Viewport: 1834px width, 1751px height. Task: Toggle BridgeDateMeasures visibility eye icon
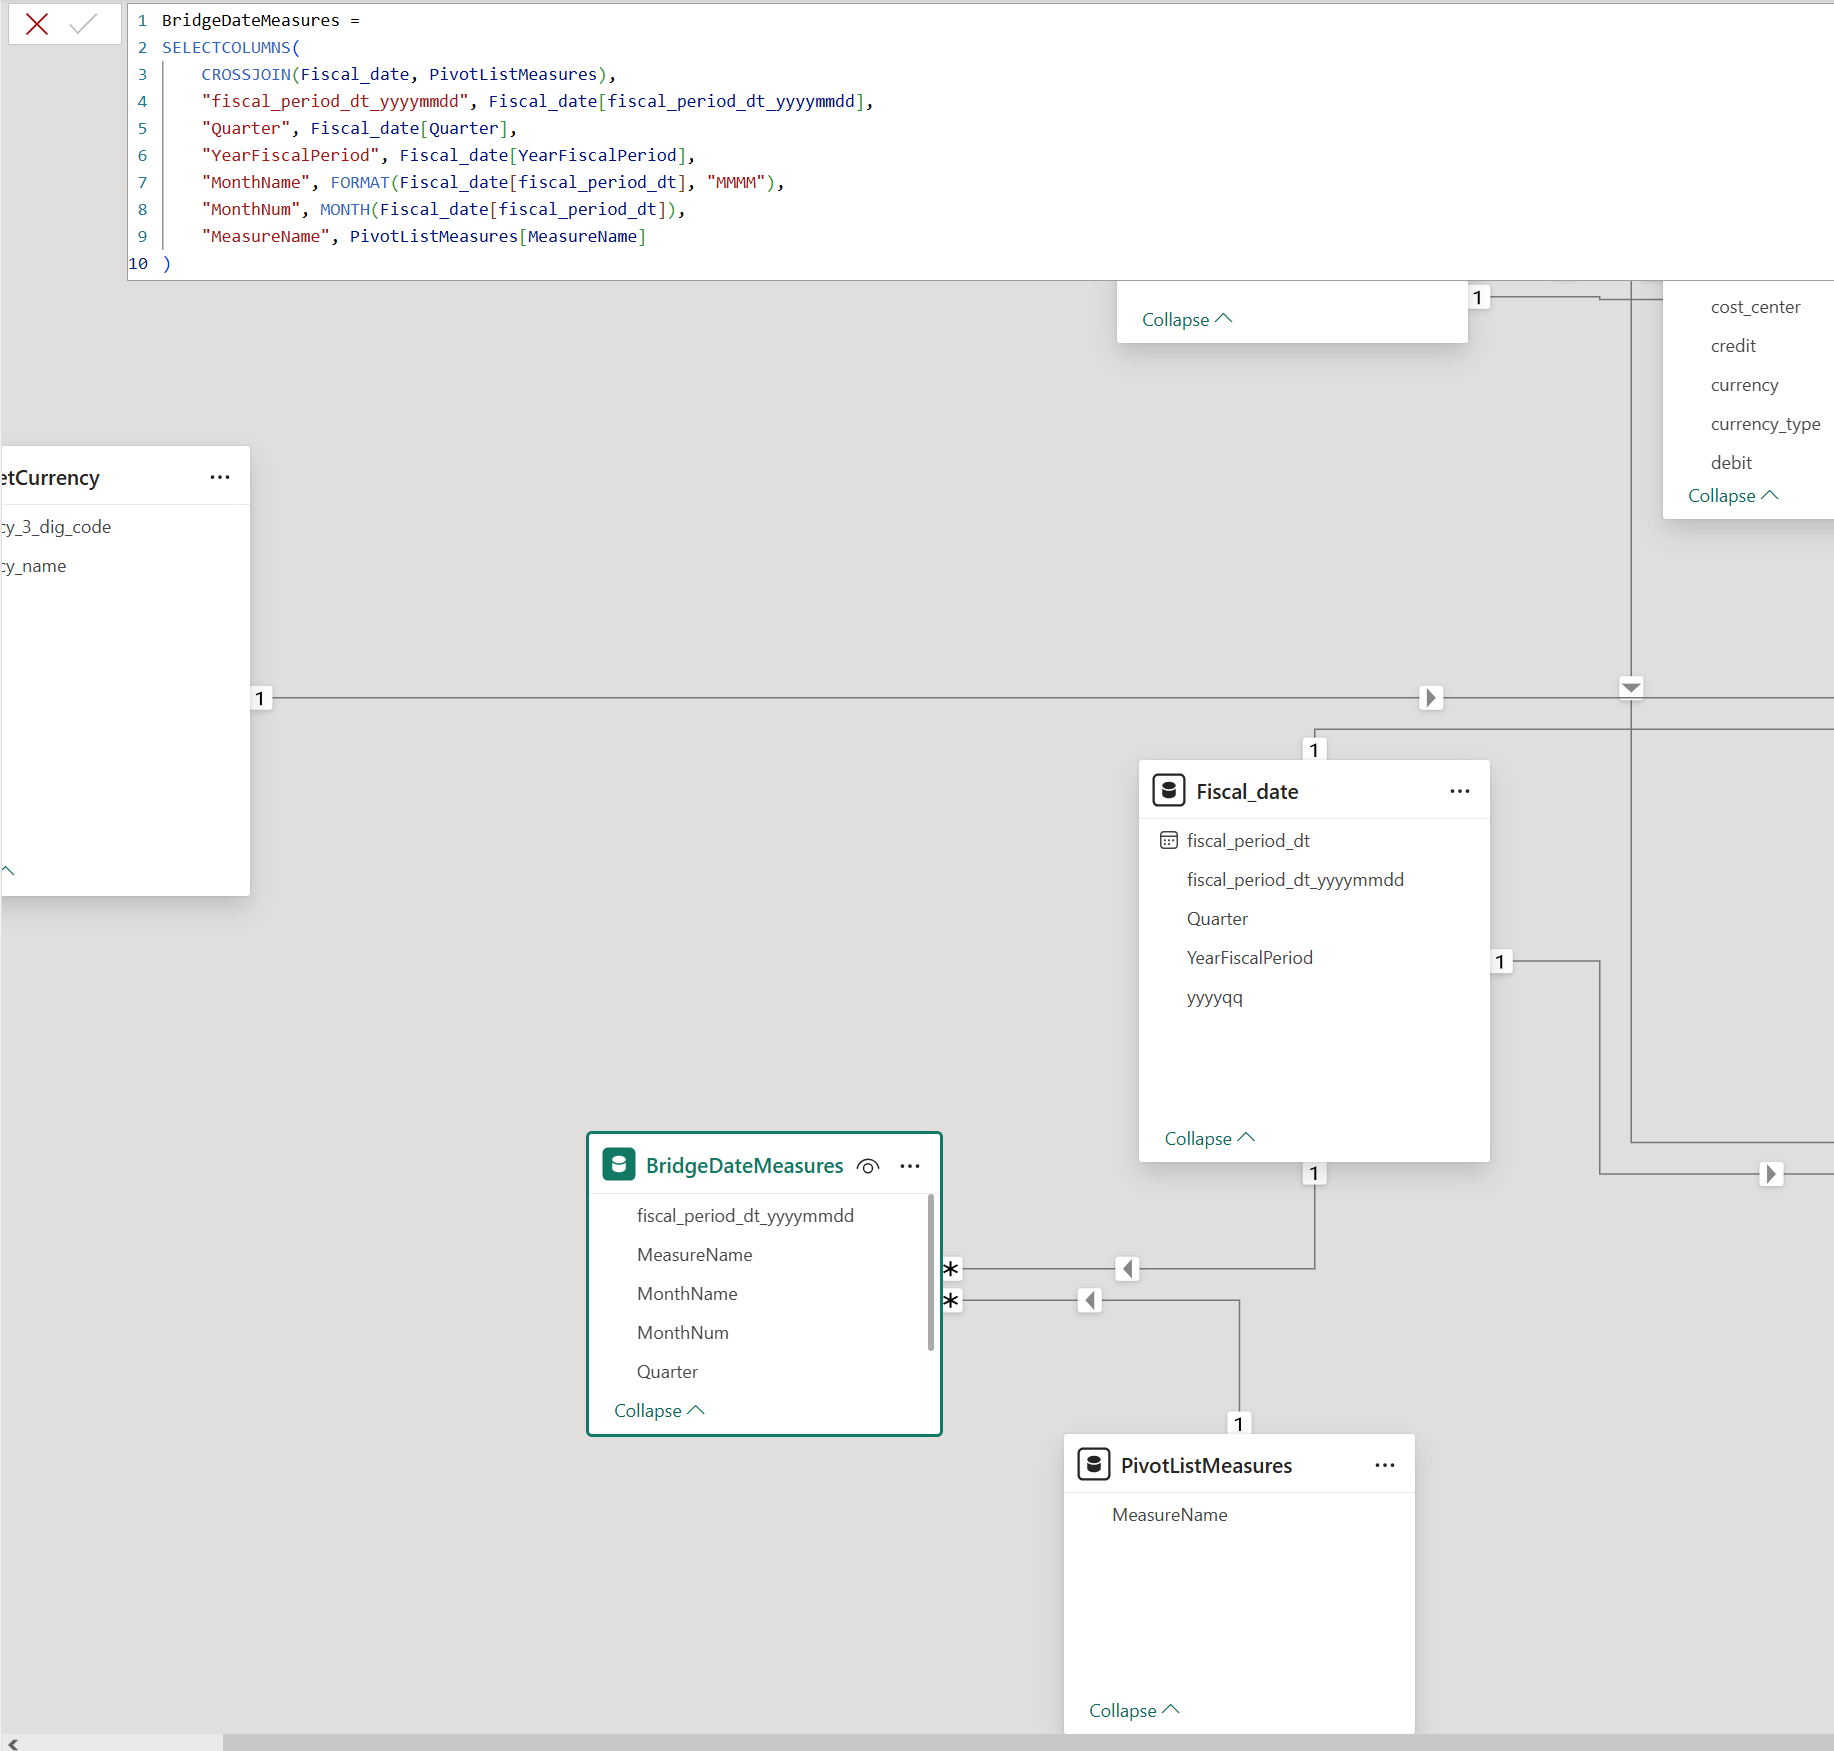[869, 1166]
